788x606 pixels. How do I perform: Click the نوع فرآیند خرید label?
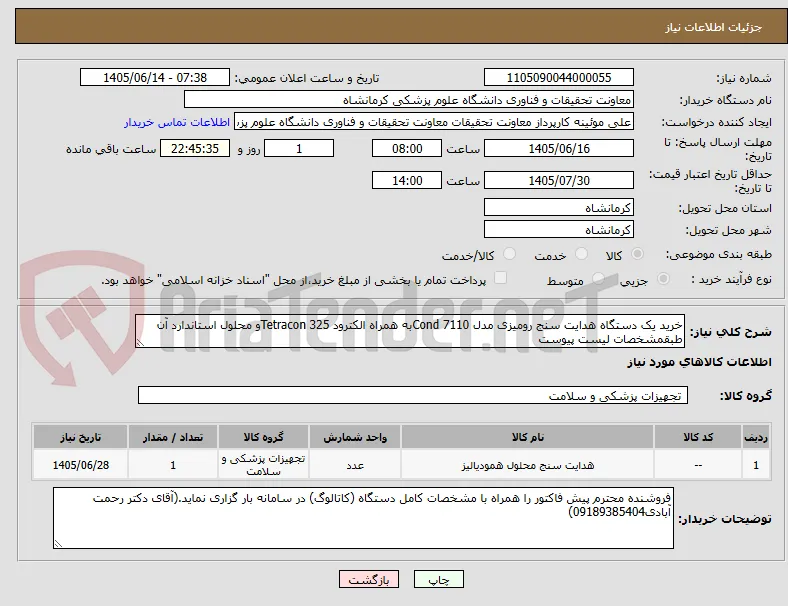tap(731, 279)
